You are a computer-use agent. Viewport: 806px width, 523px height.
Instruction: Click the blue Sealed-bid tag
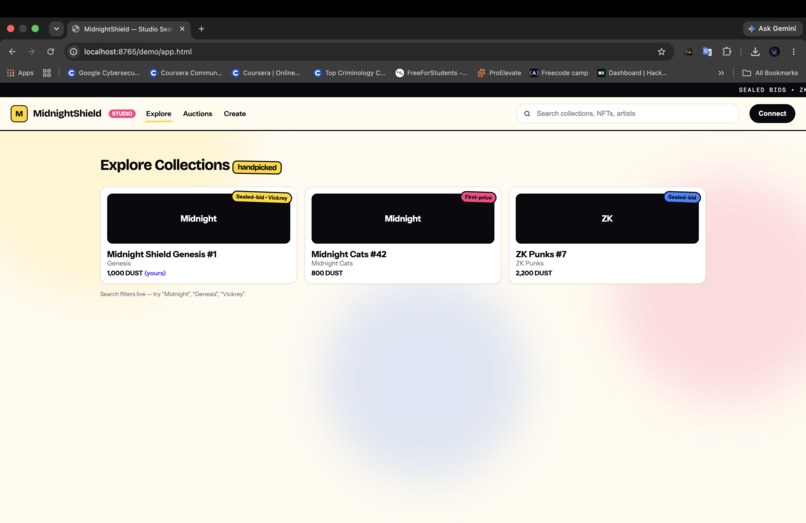[682, 197]
